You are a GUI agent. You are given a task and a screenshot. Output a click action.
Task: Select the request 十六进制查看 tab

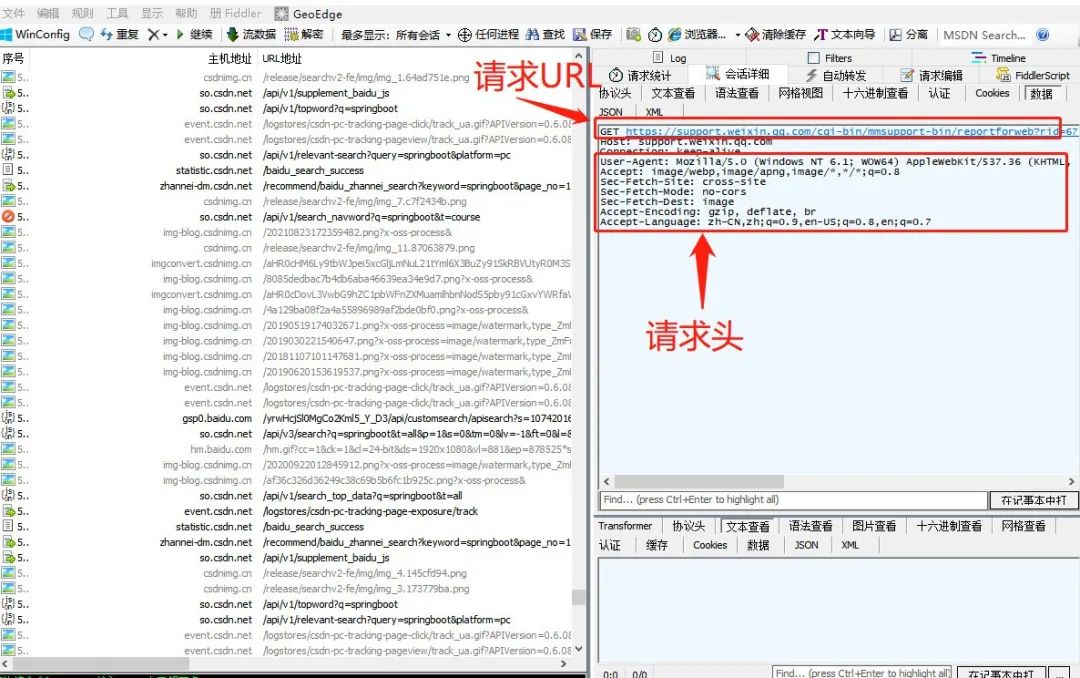[x=875, y=93]
